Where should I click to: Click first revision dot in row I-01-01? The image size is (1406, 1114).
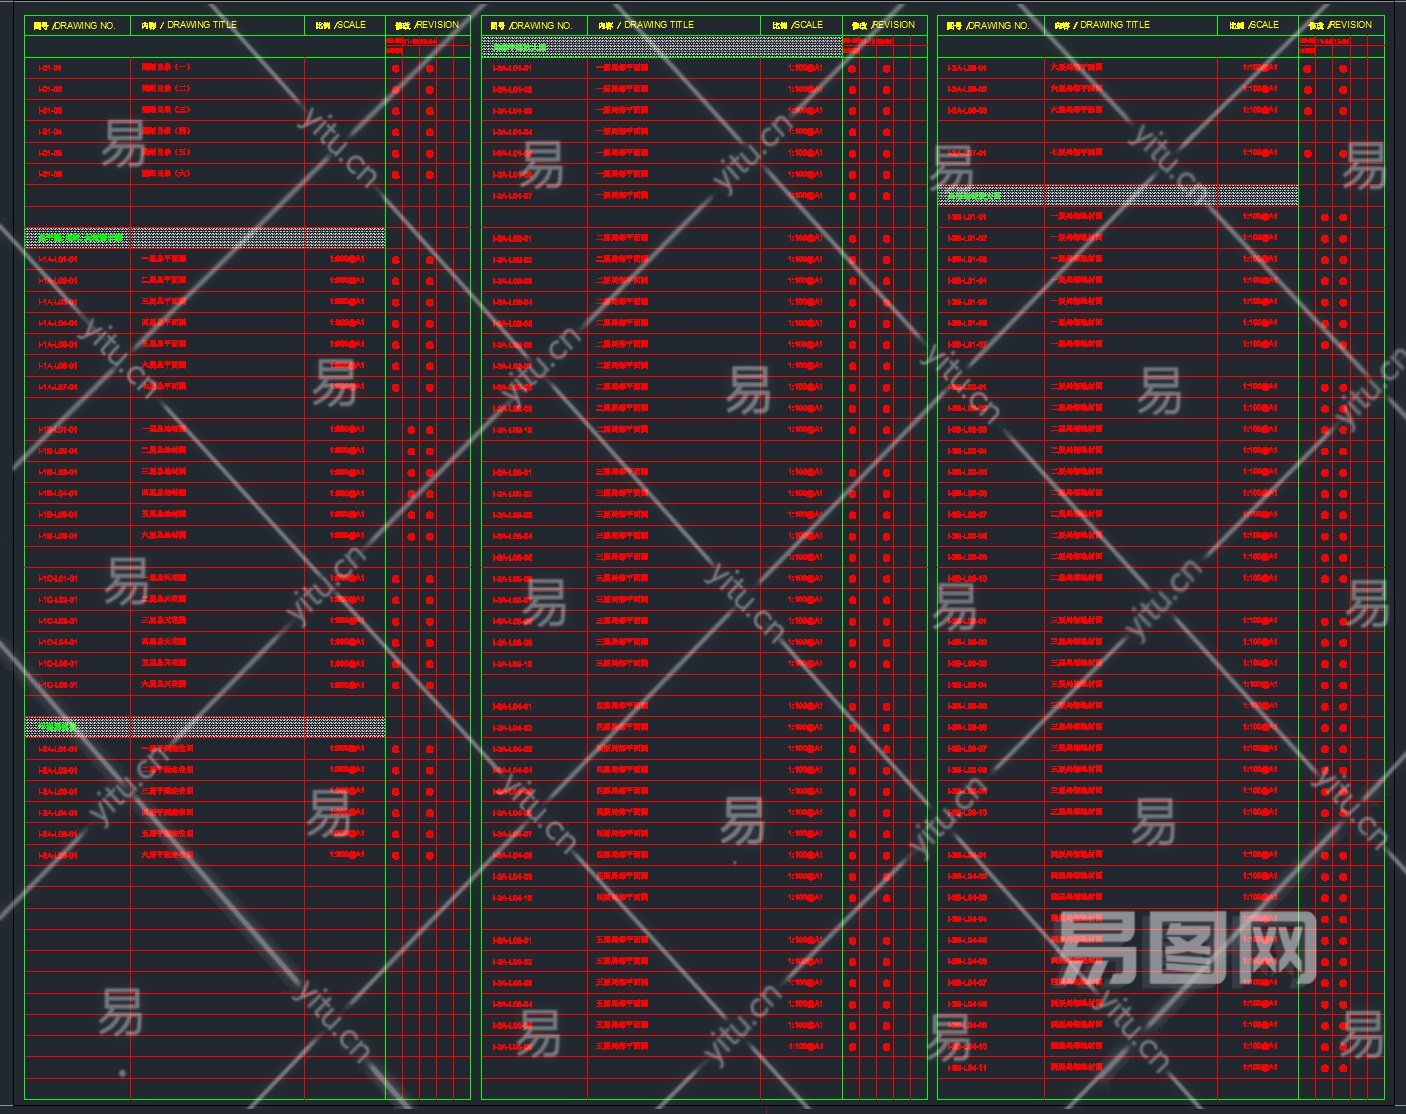396,69
